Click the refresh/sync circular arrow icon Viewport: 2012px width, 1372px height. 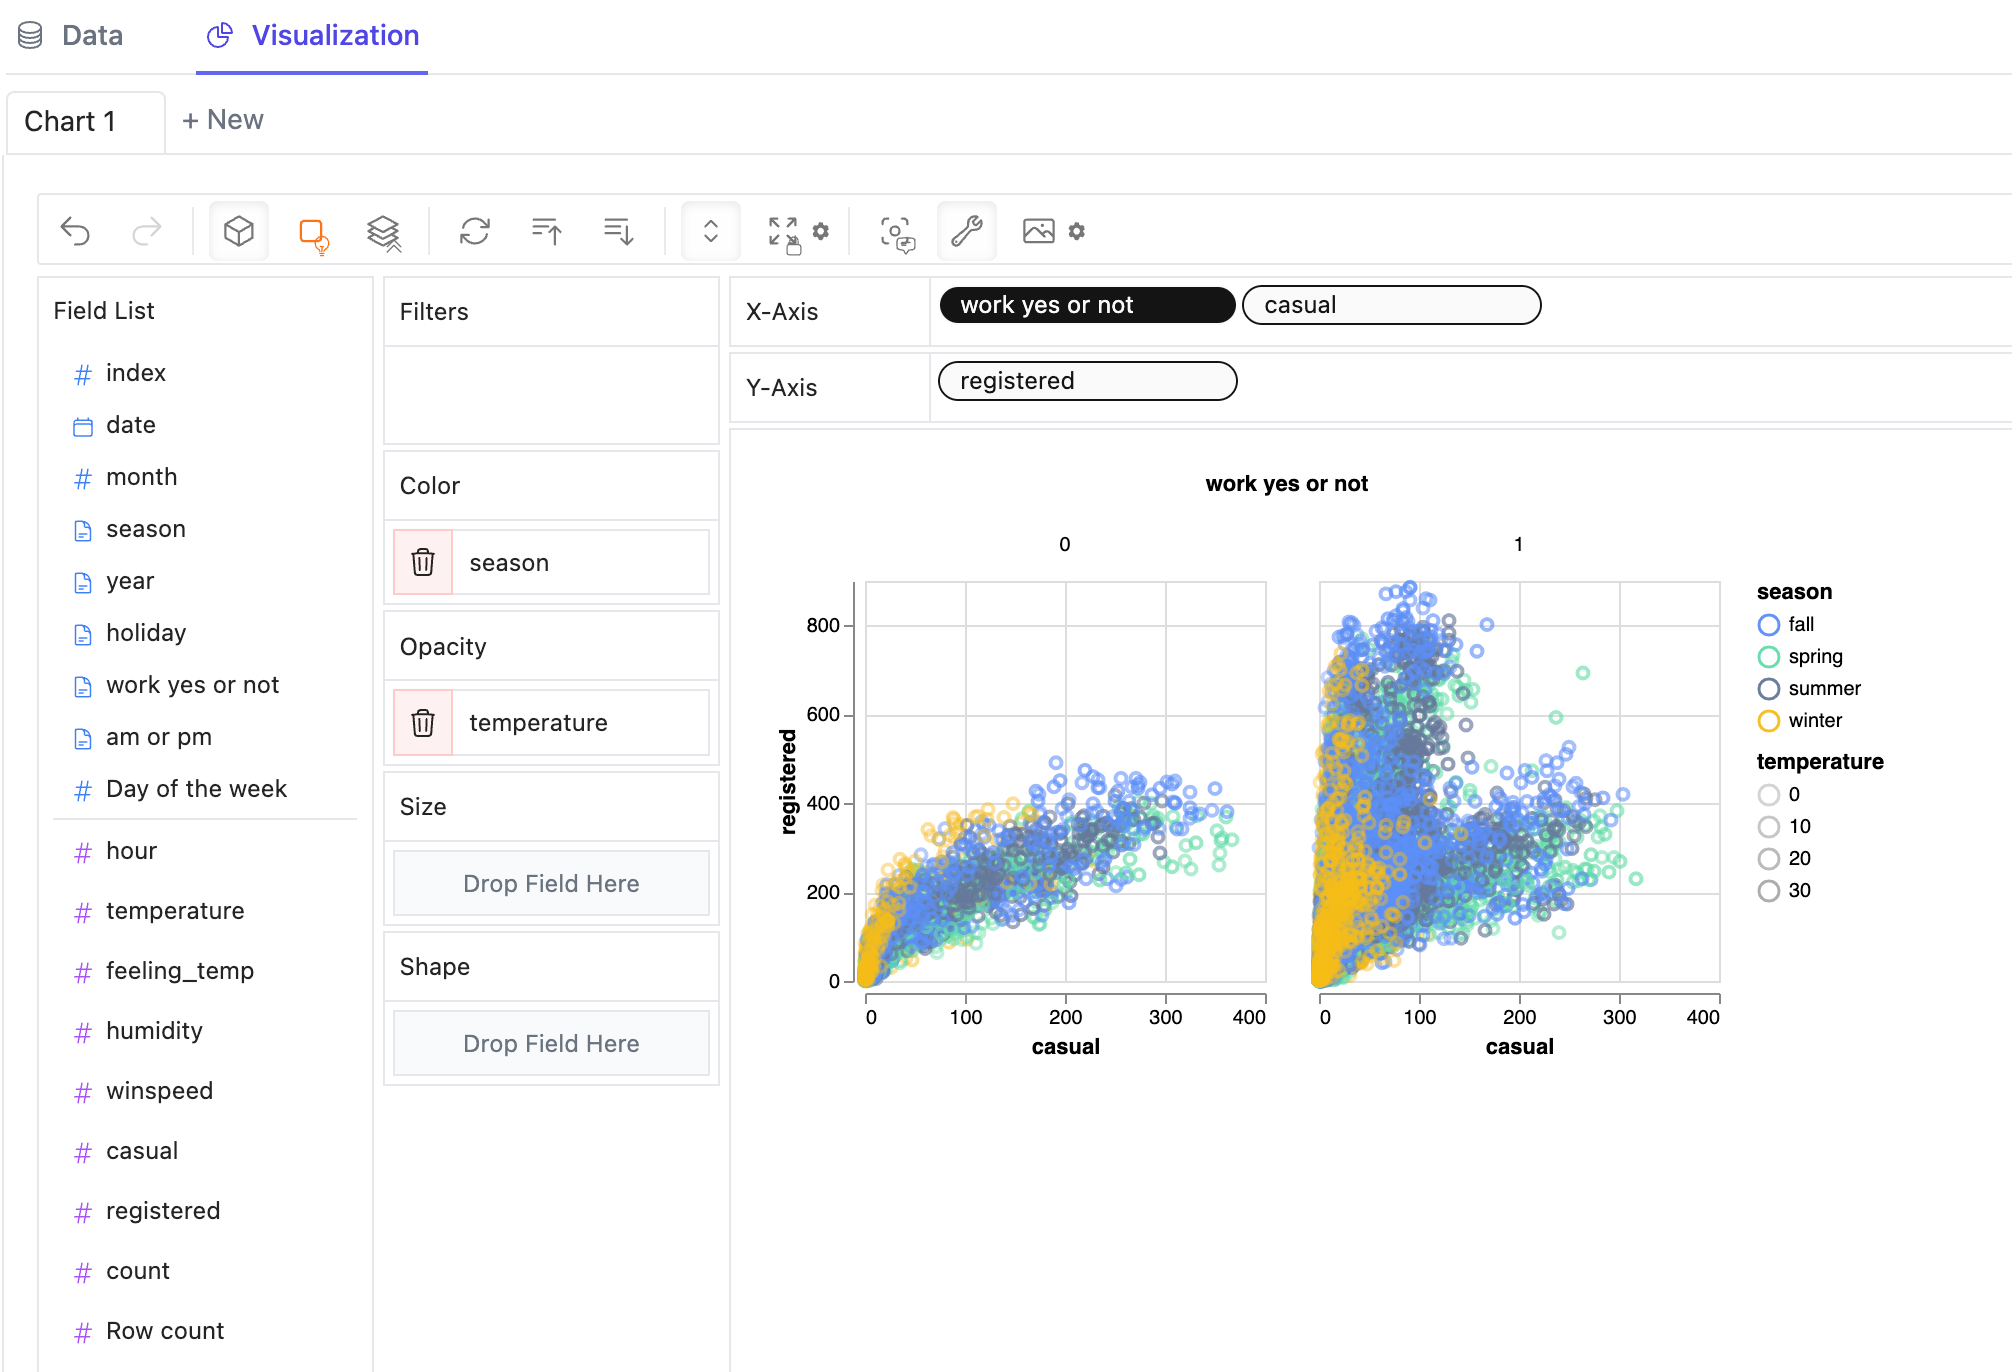[474, 231]
